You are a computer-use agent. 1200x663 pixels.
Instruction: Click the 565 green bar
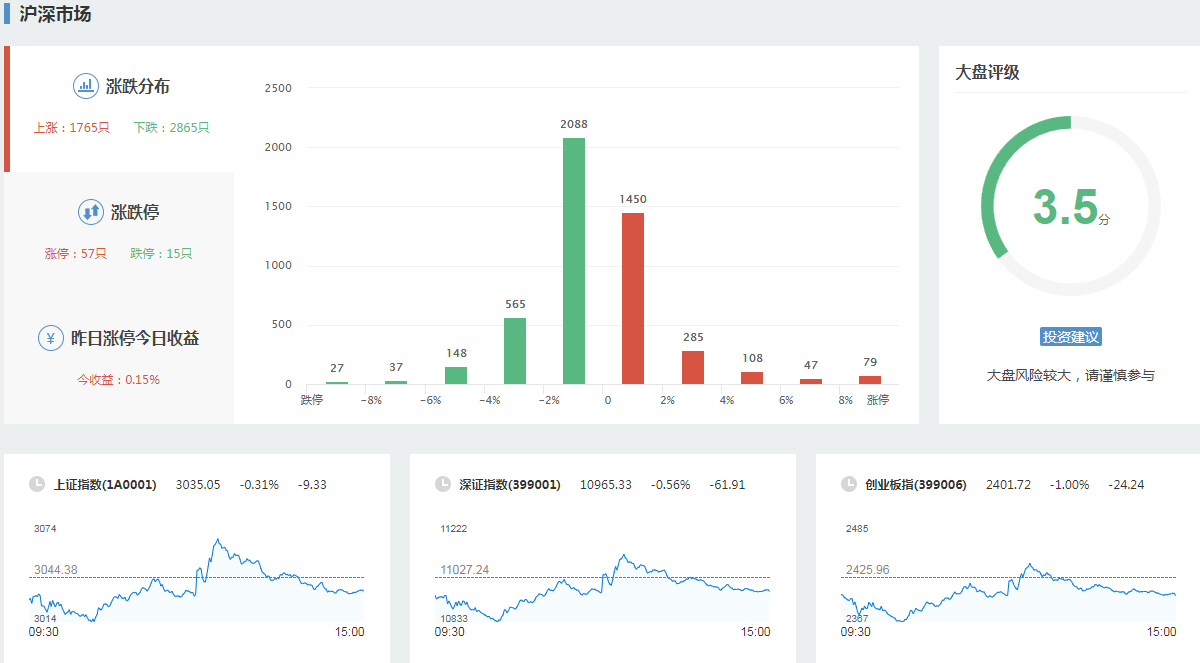tap(515, 350)
